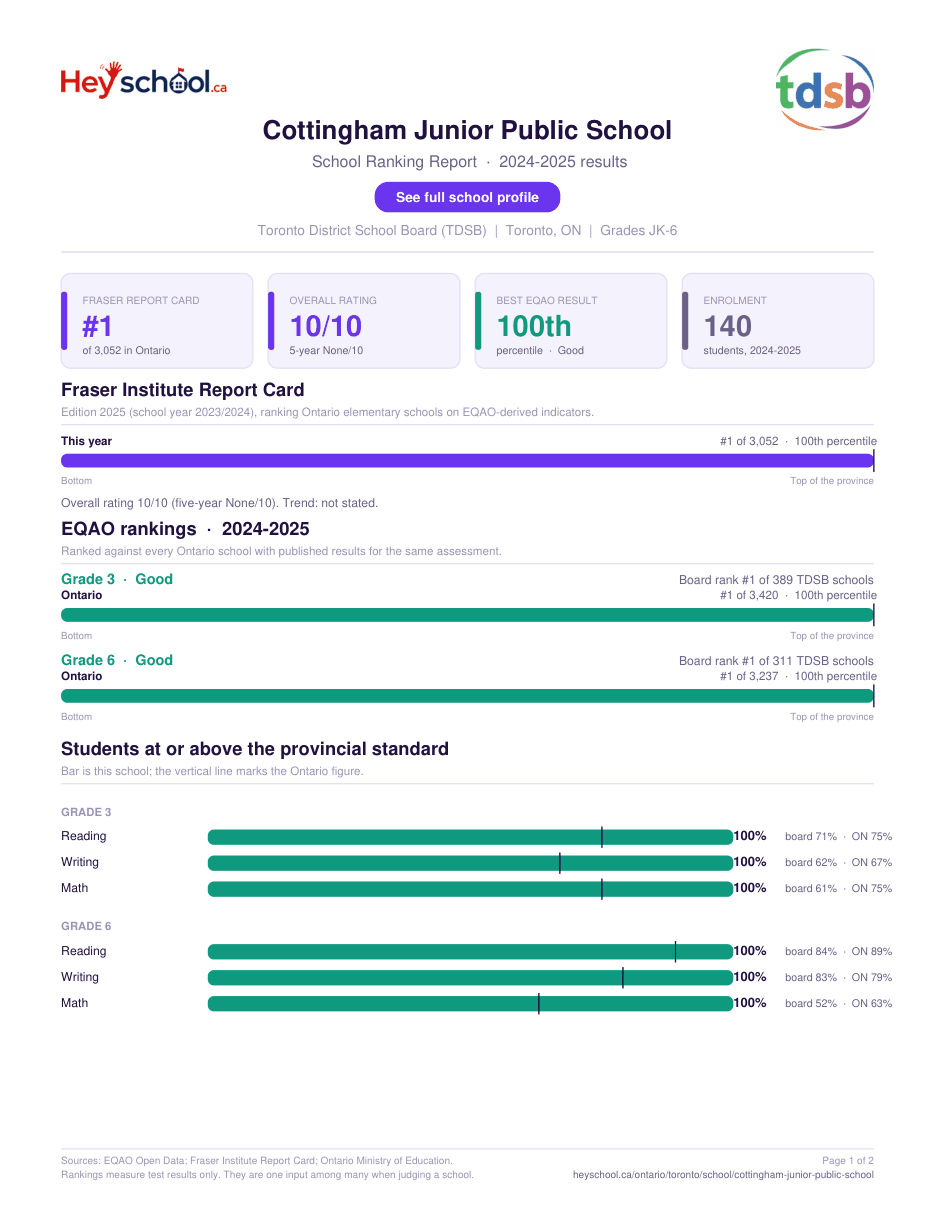
Task: Open the See full school profile button
Action: coord(467,197)
